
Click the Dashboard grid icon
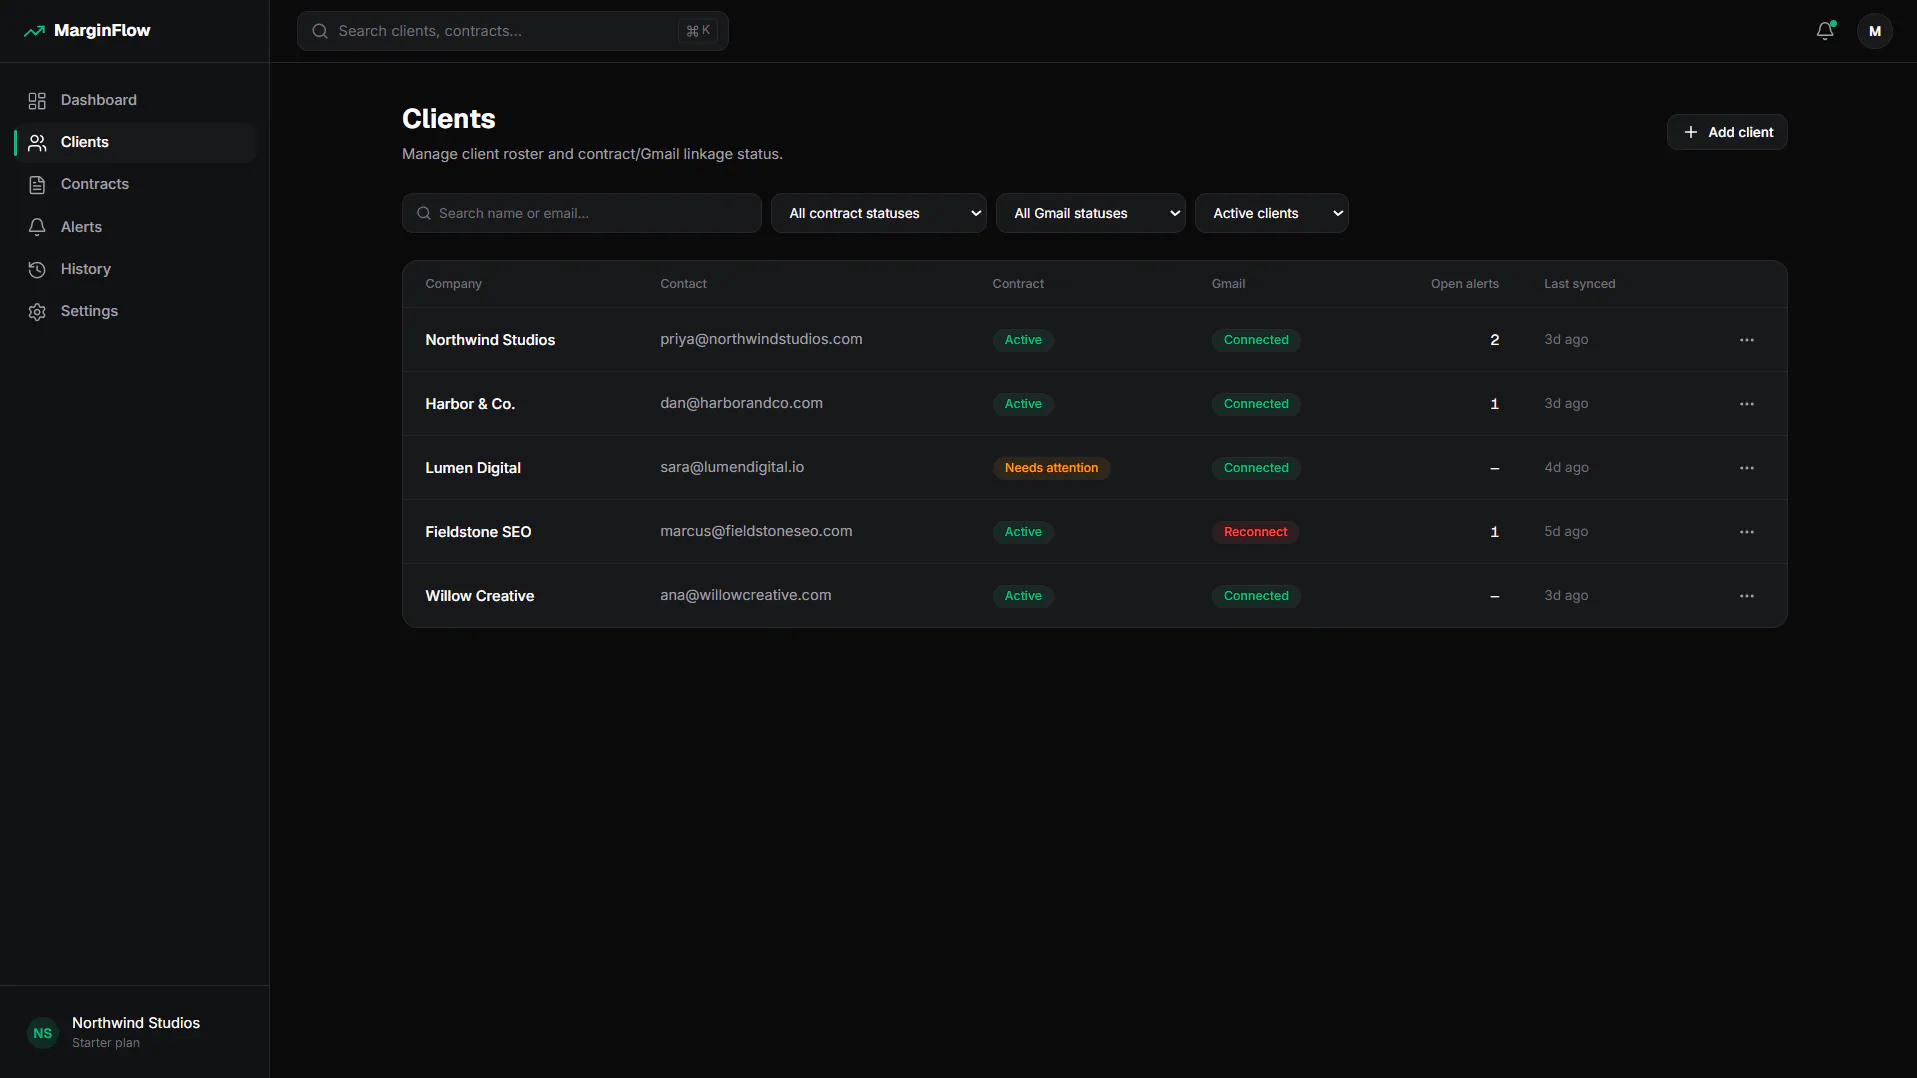[x=37, y=100]
